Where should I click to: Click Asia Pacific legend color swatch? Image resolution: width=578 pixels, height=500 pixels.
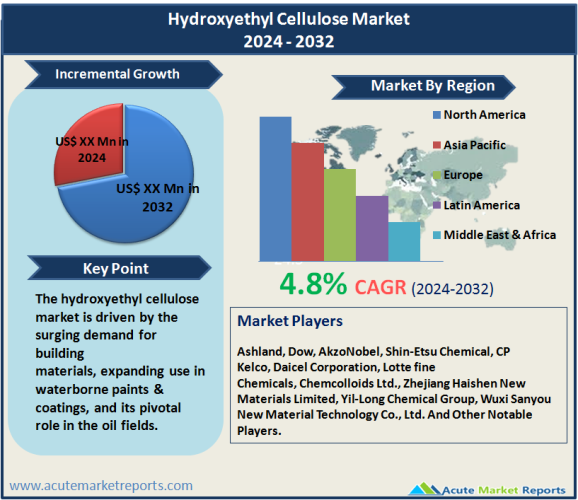point(437,145)
